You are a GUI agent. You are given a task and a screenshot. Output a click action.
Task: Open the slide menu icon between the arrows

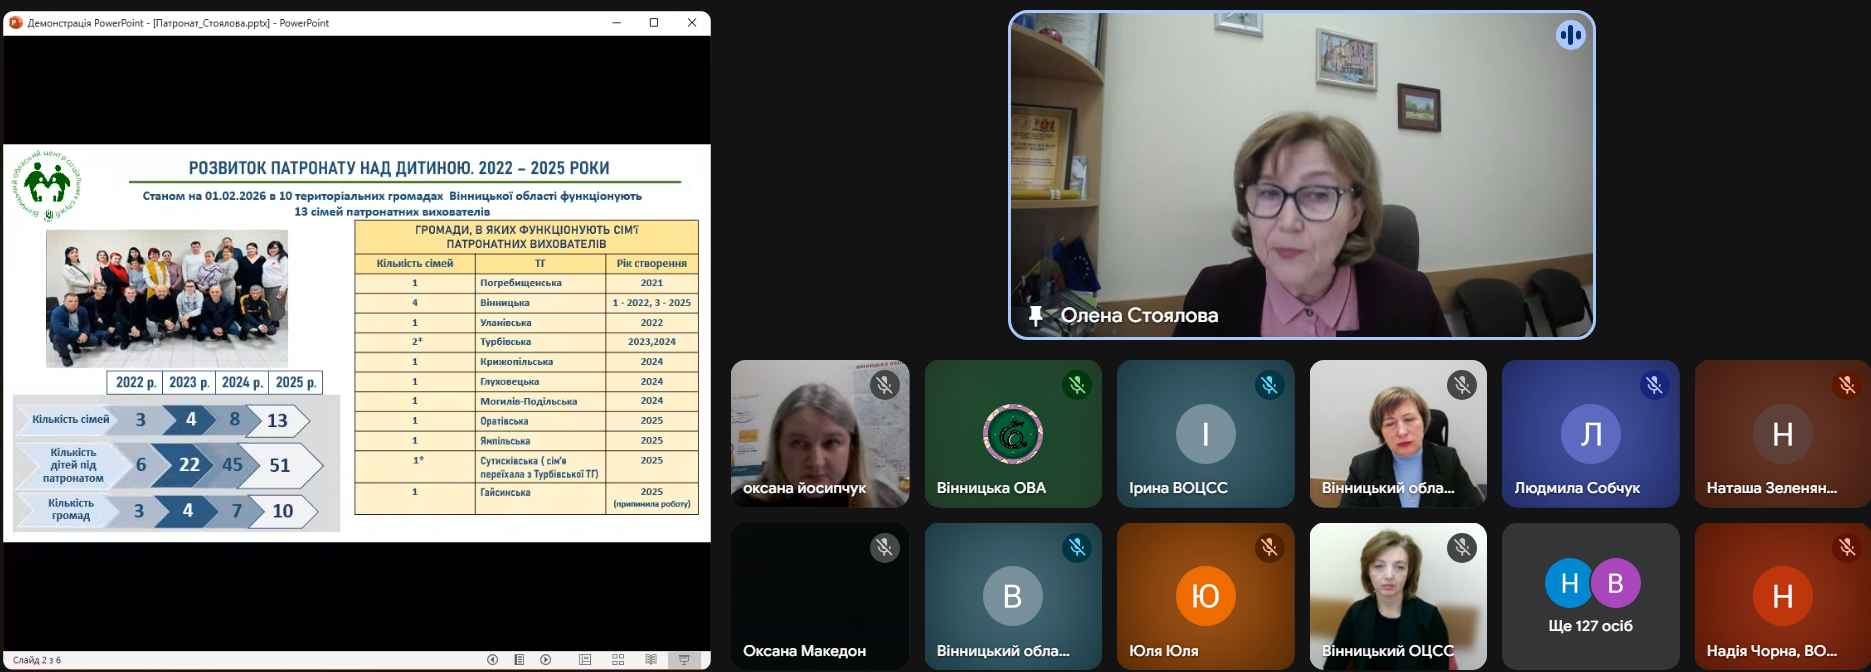519,660
